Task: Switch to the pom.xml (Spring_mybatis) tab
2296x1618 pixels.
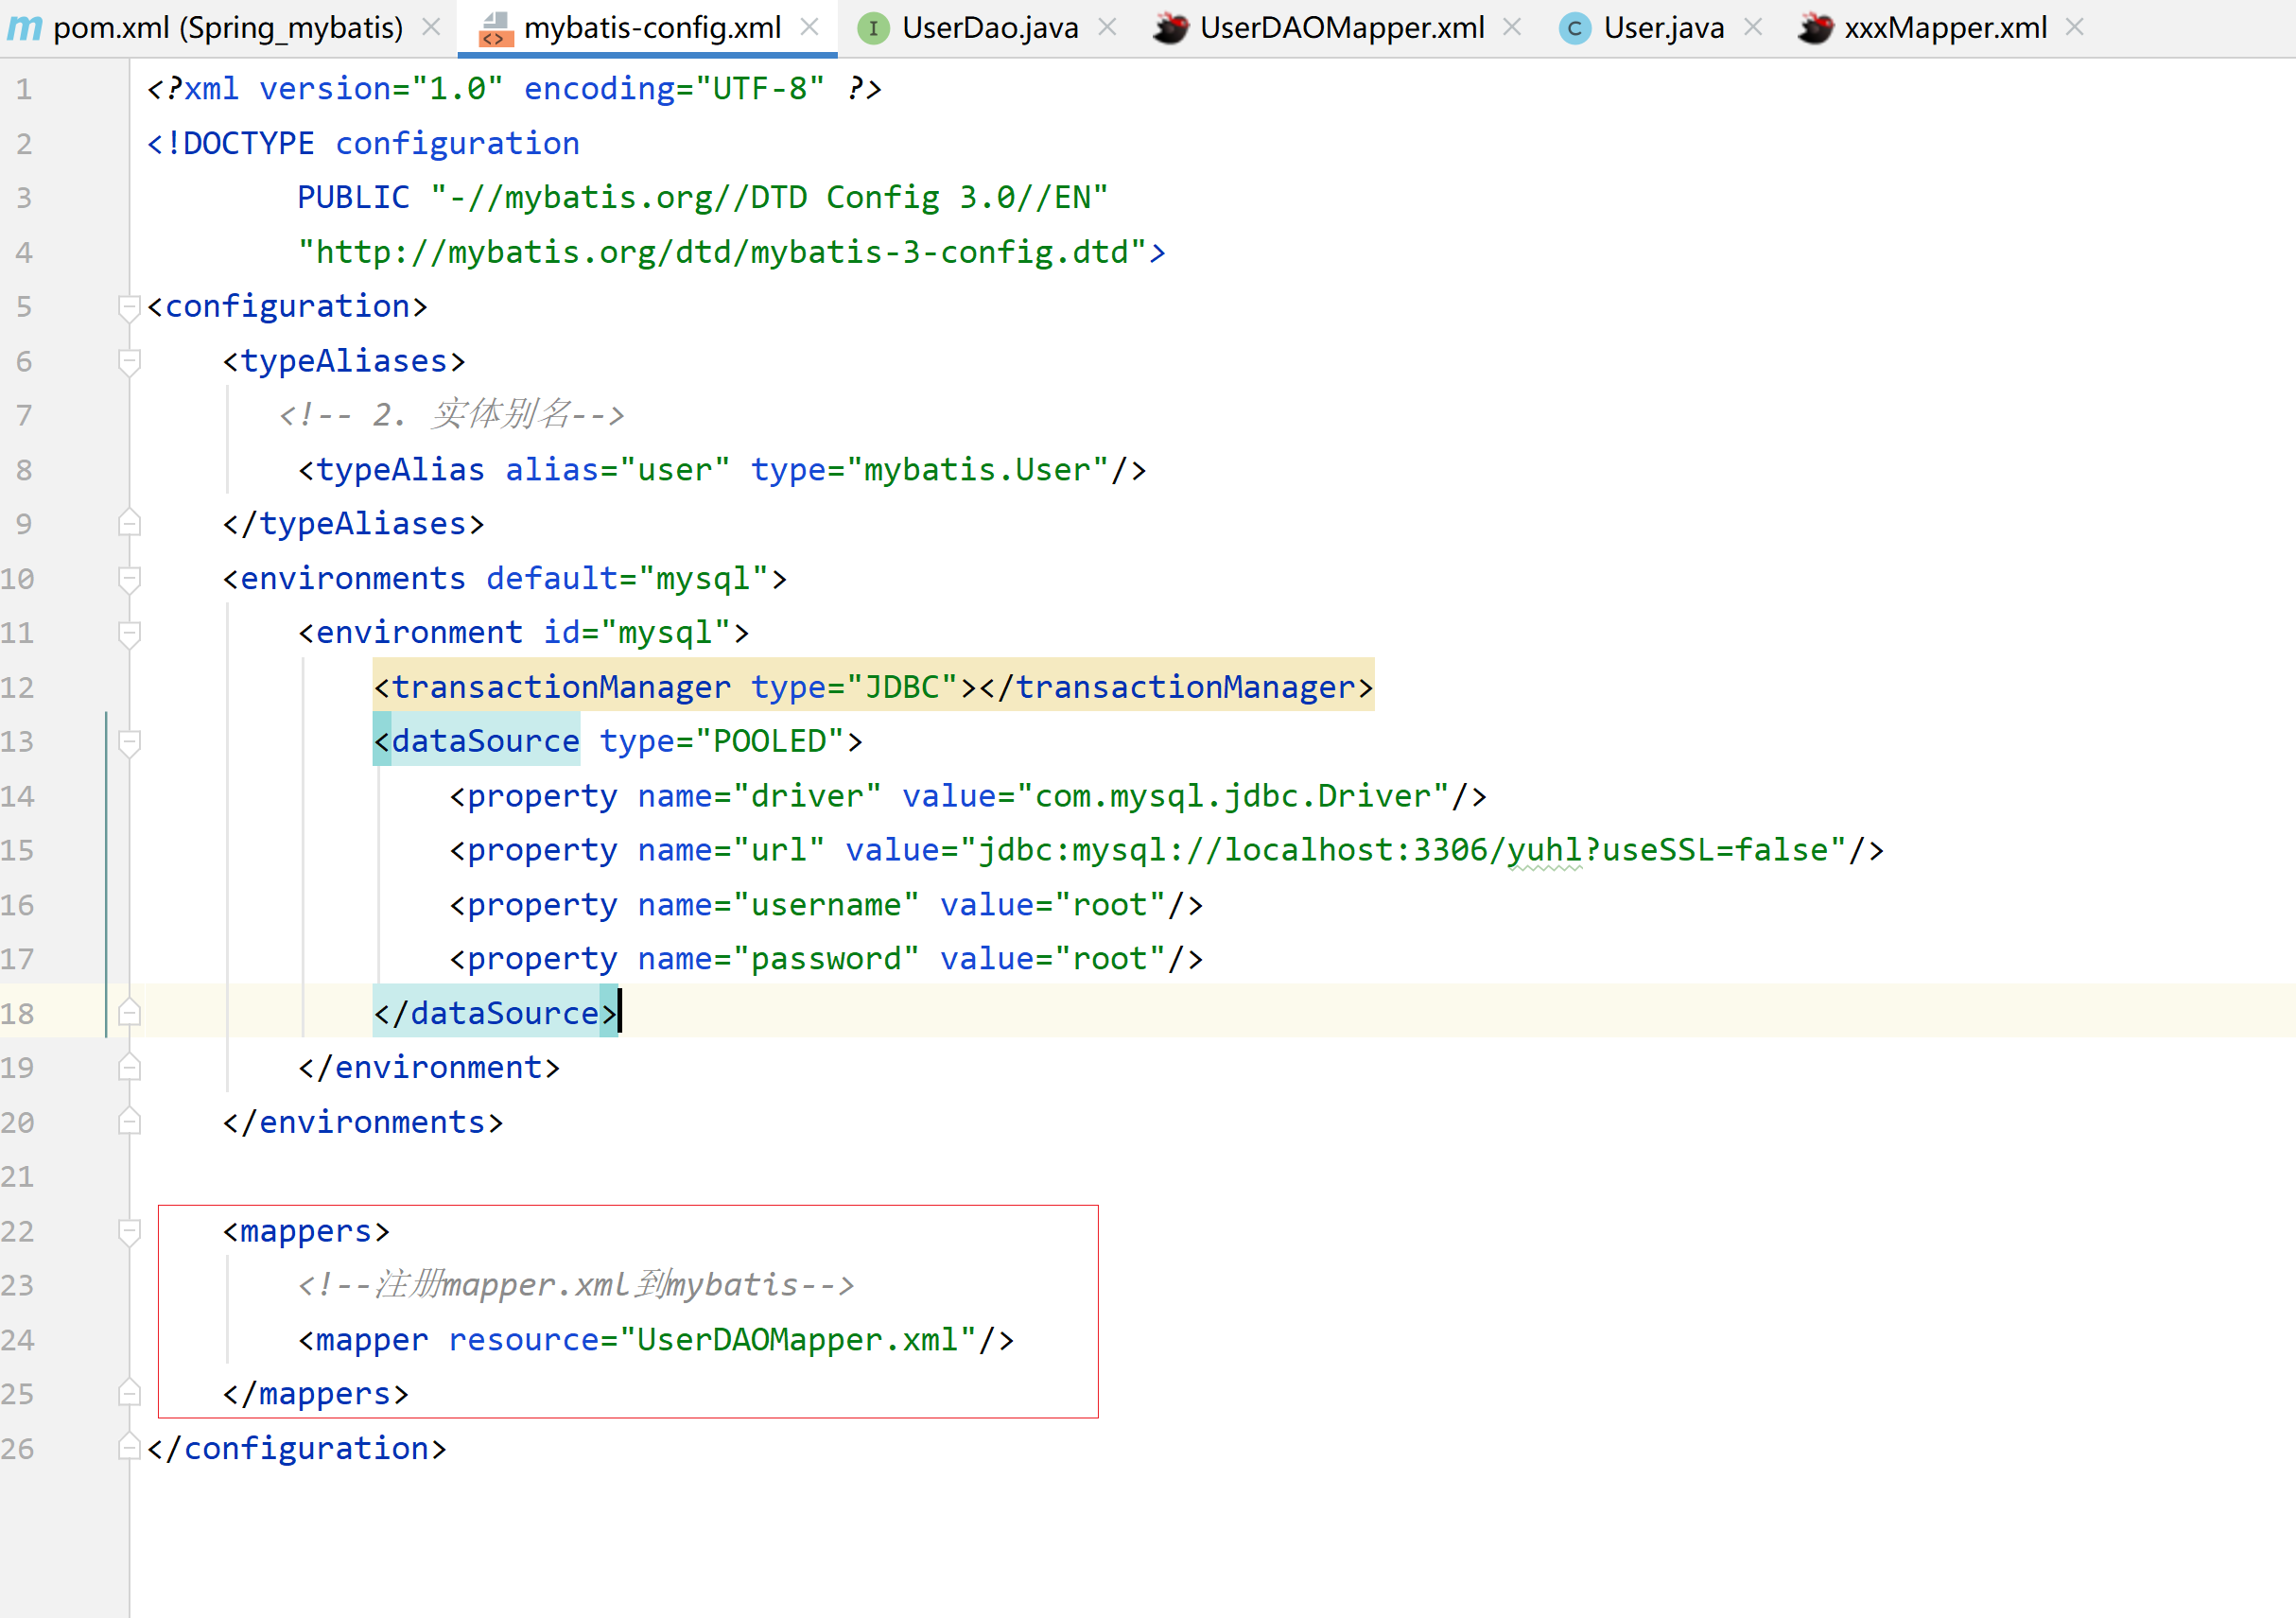Action: click(x=228, y=27)
